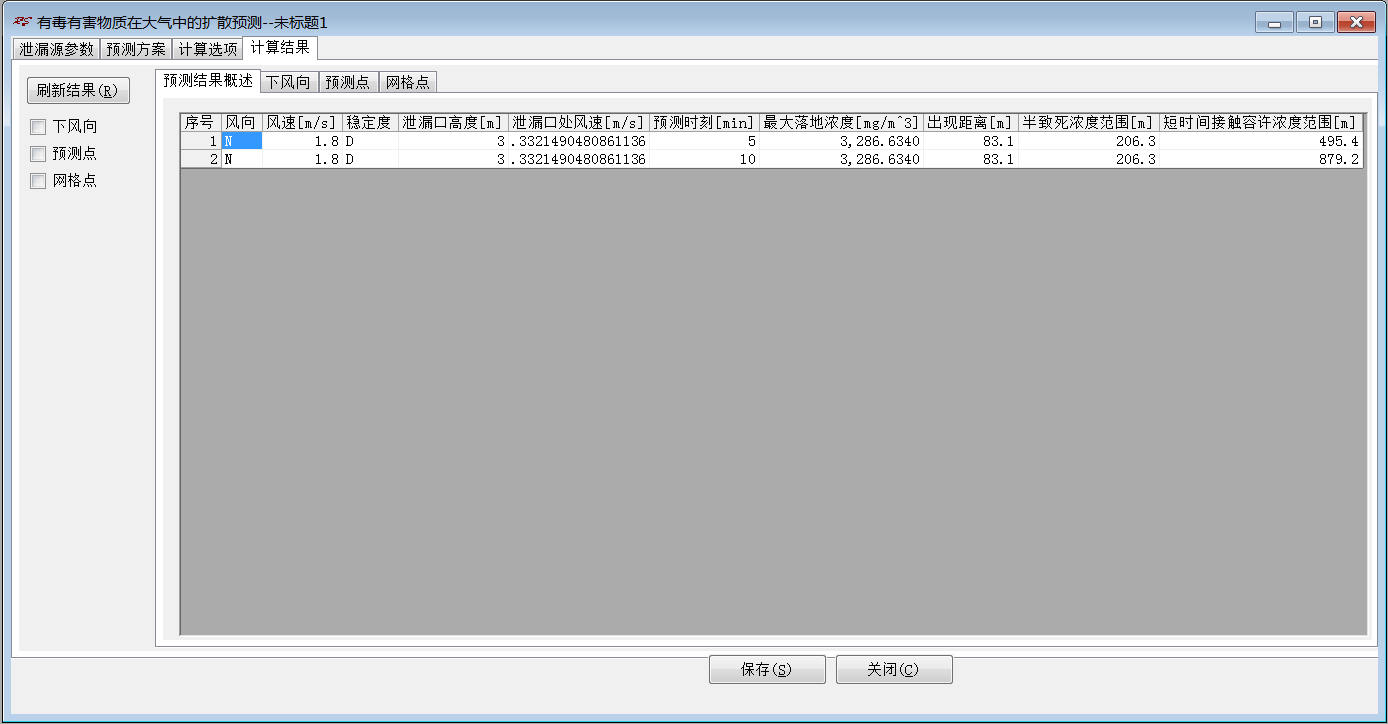The height and width of the screenshot is (724, 1388).
Task: Go to the 计算选项 tab
Action: 208,49
